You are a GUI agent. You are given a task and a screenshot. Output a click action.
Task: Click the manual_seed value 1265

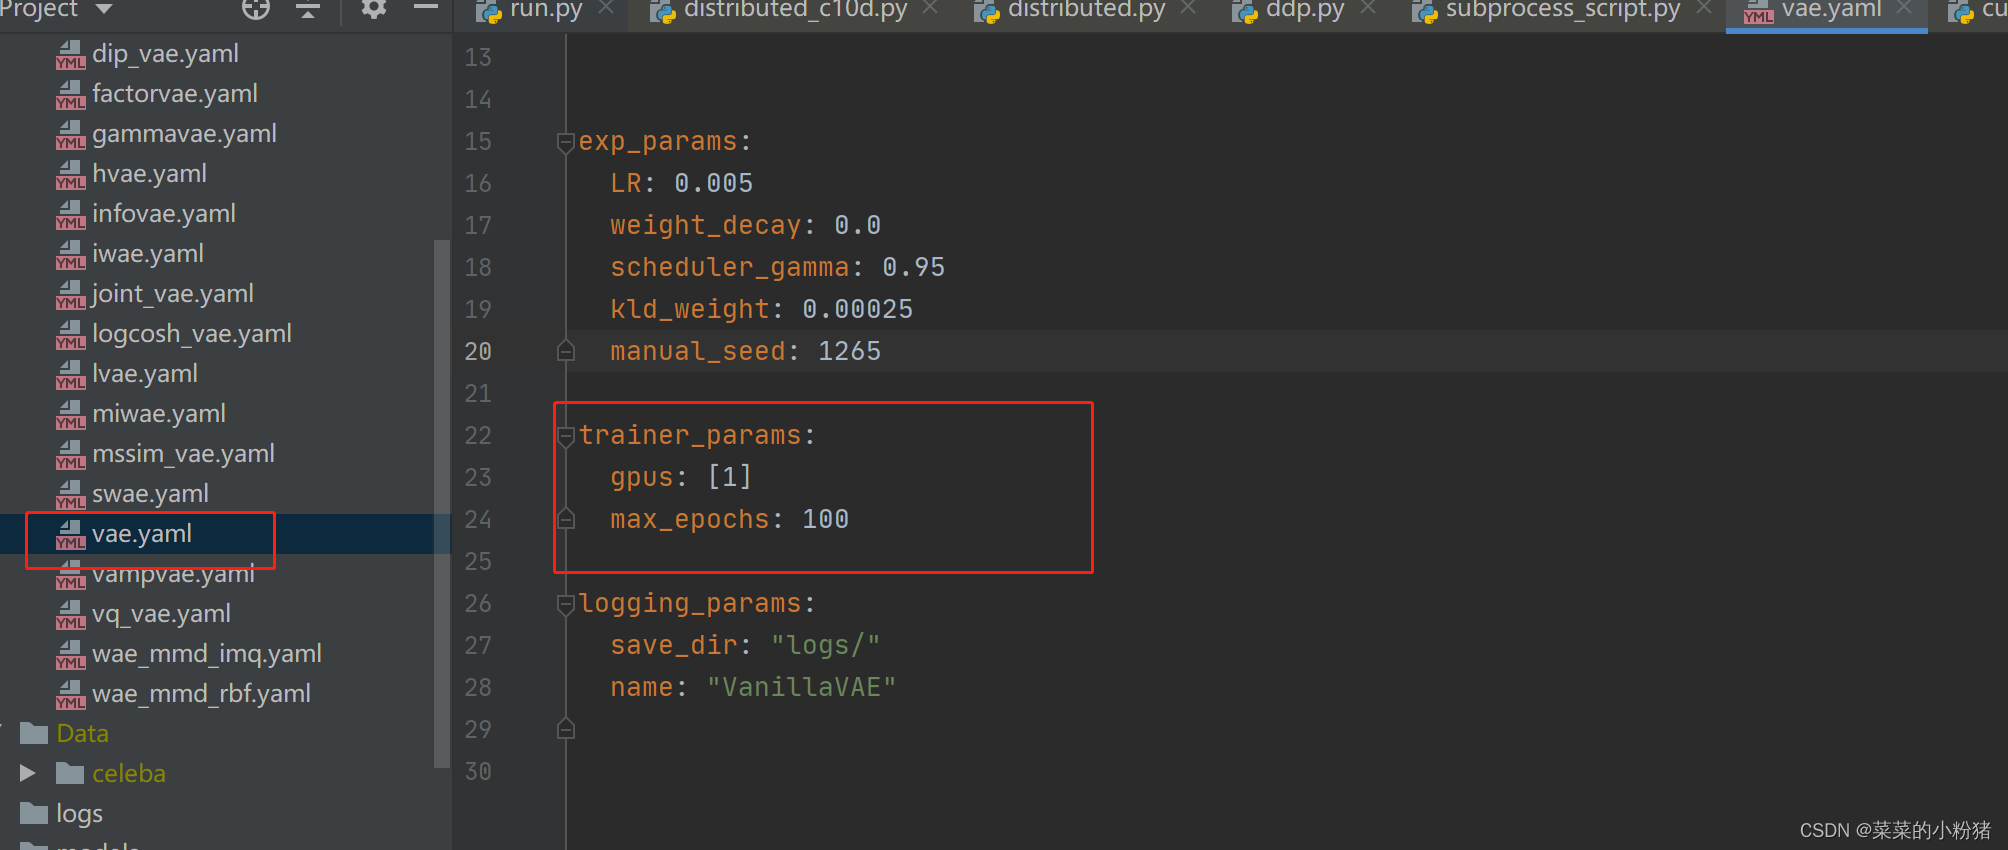(850, 351)
